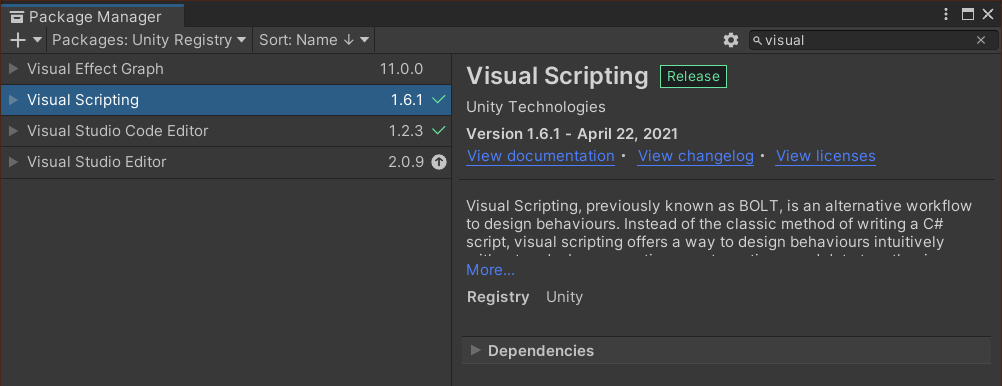Open the three-dot window options menu
The width and height of the screenshot is (1002, 386).
946,15
